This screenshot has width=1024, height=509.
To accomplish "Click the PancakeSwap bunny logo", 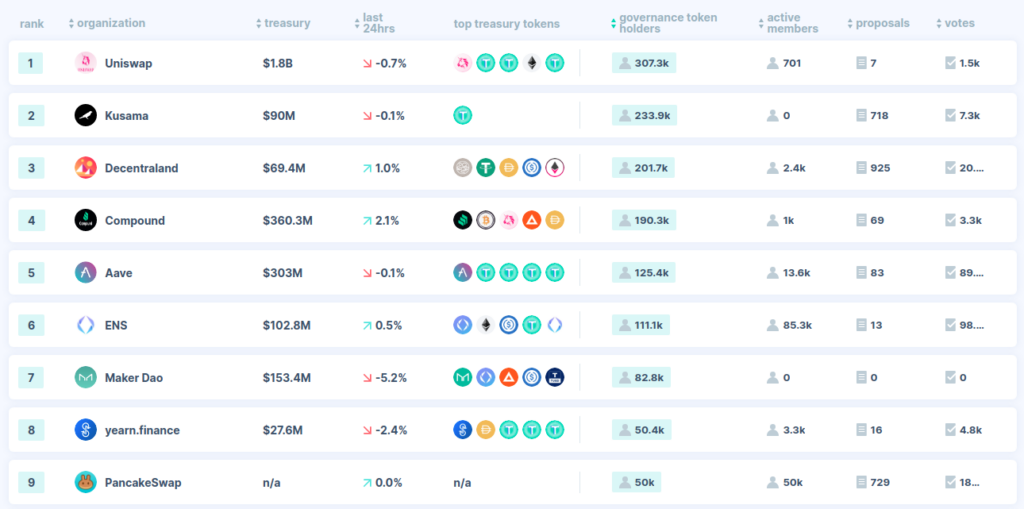I will point(86,482).
